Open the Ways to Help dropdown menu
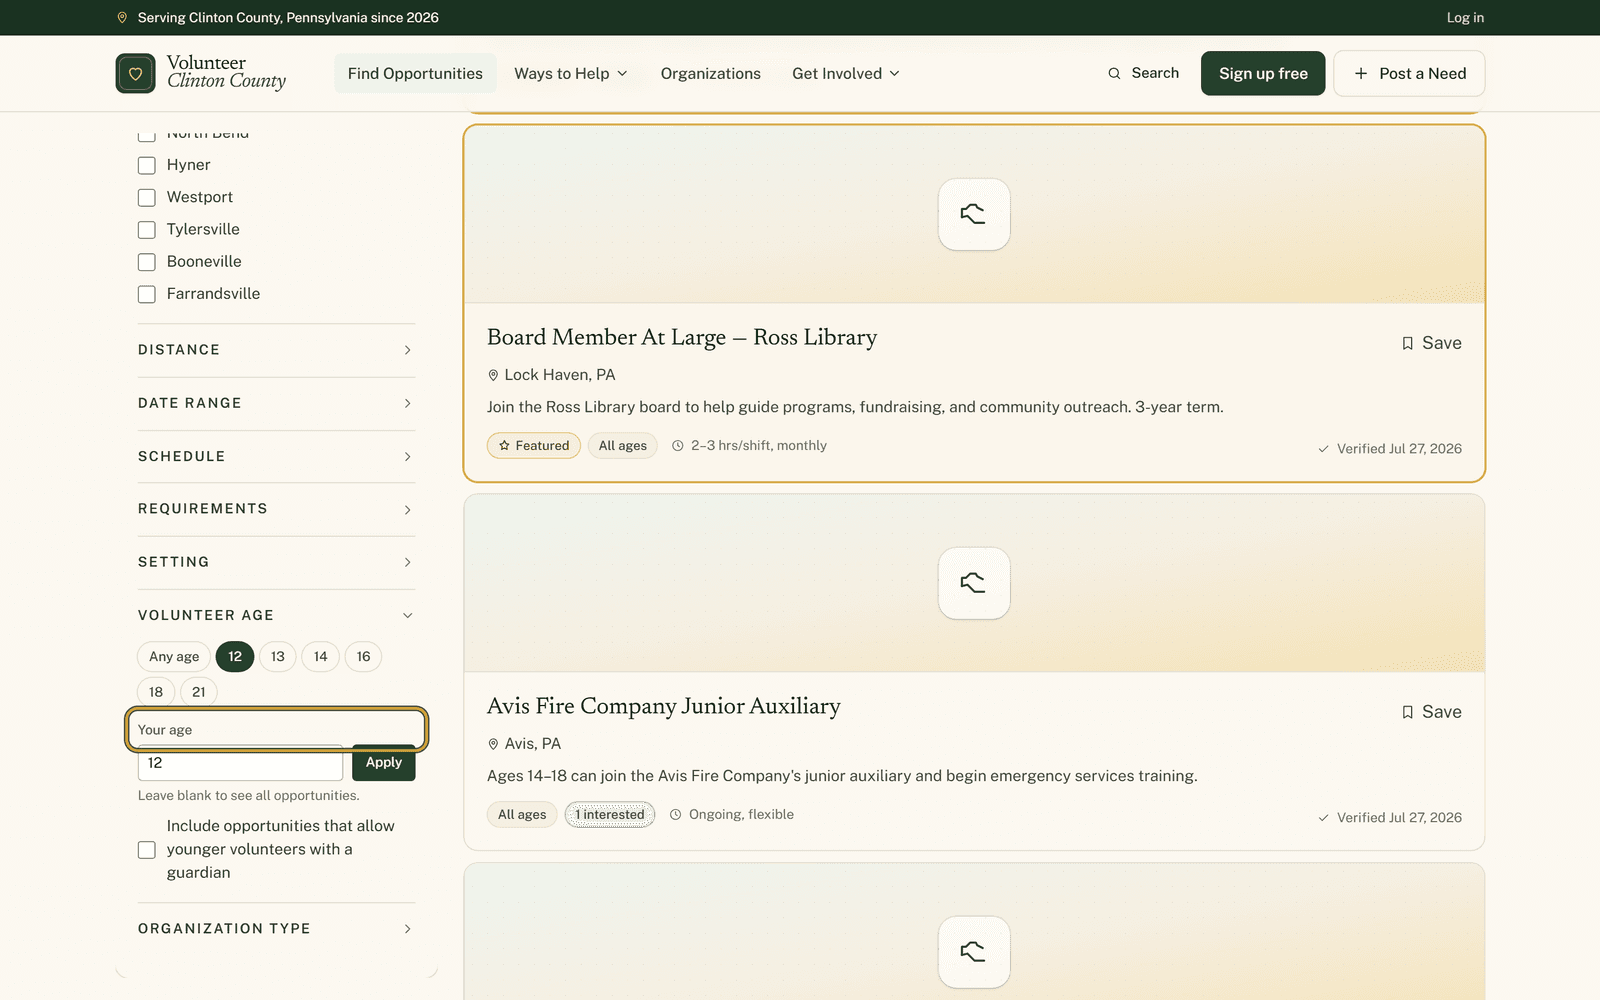The width and height of the screenshot is (1600, 1000). pos(571,73)
